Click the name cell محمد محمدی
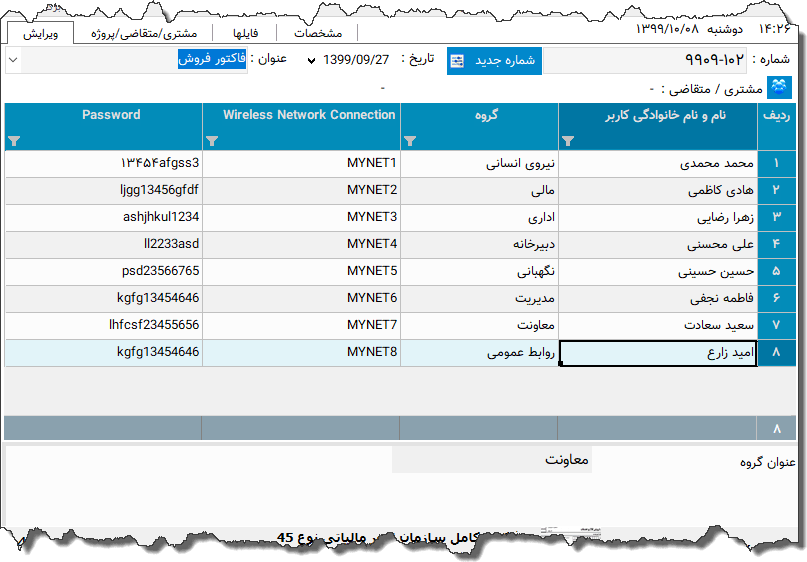 (x=658, y=164)
